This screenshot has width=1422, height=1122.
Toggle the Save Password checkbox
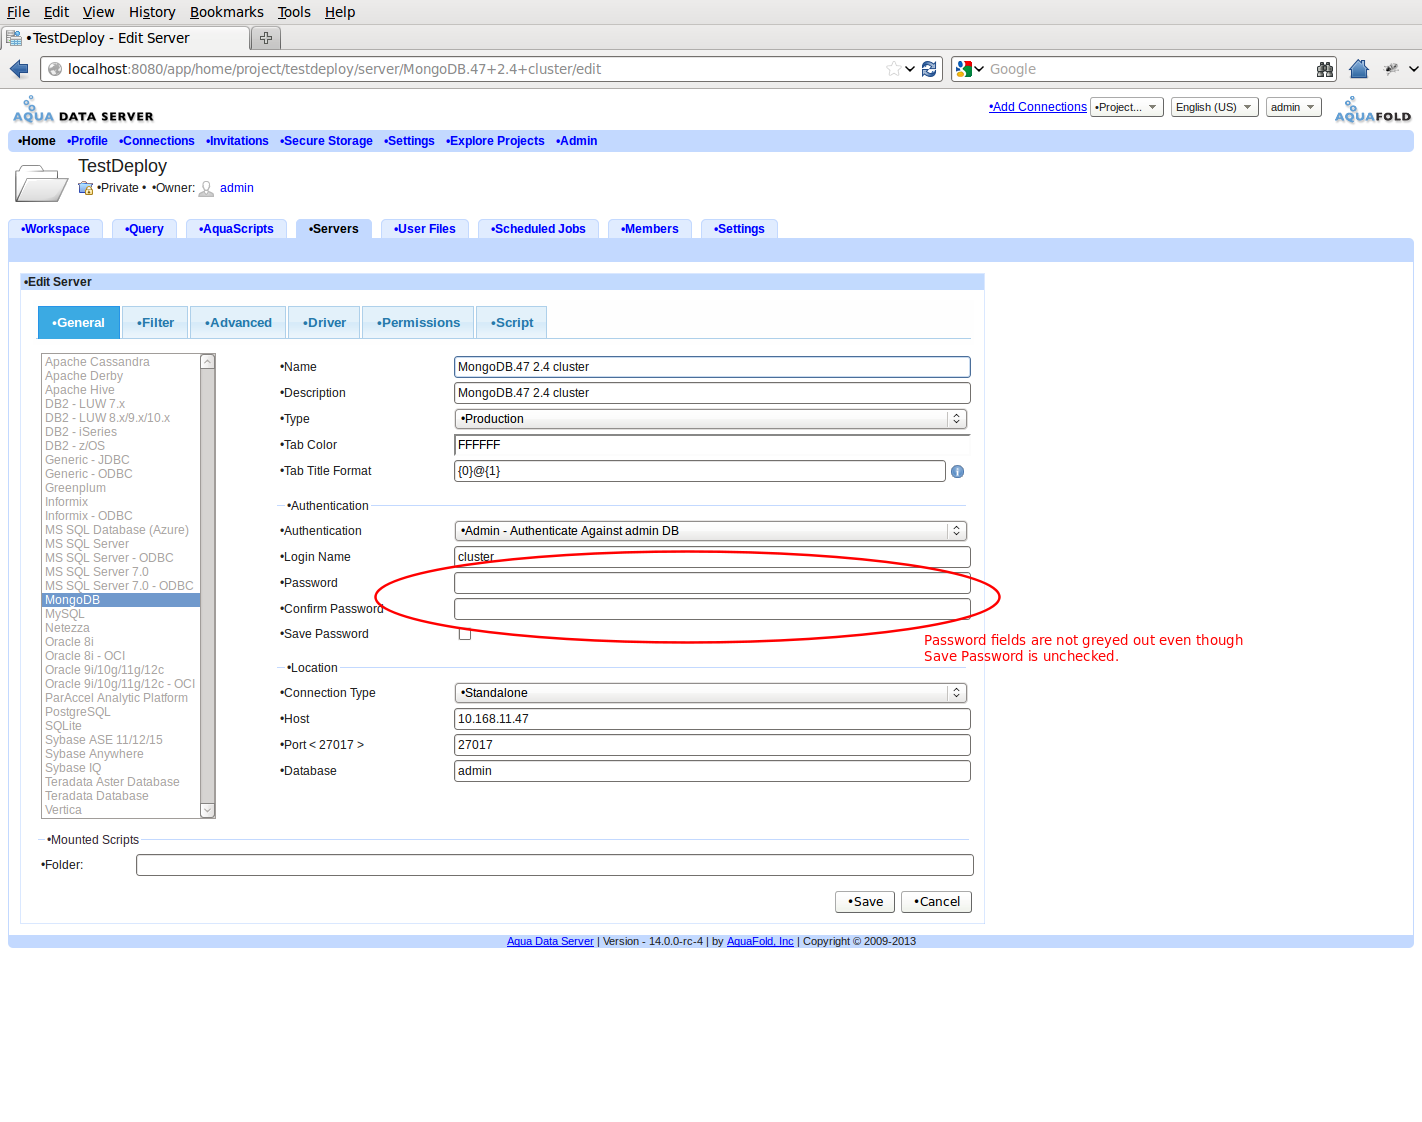(465, 634)
